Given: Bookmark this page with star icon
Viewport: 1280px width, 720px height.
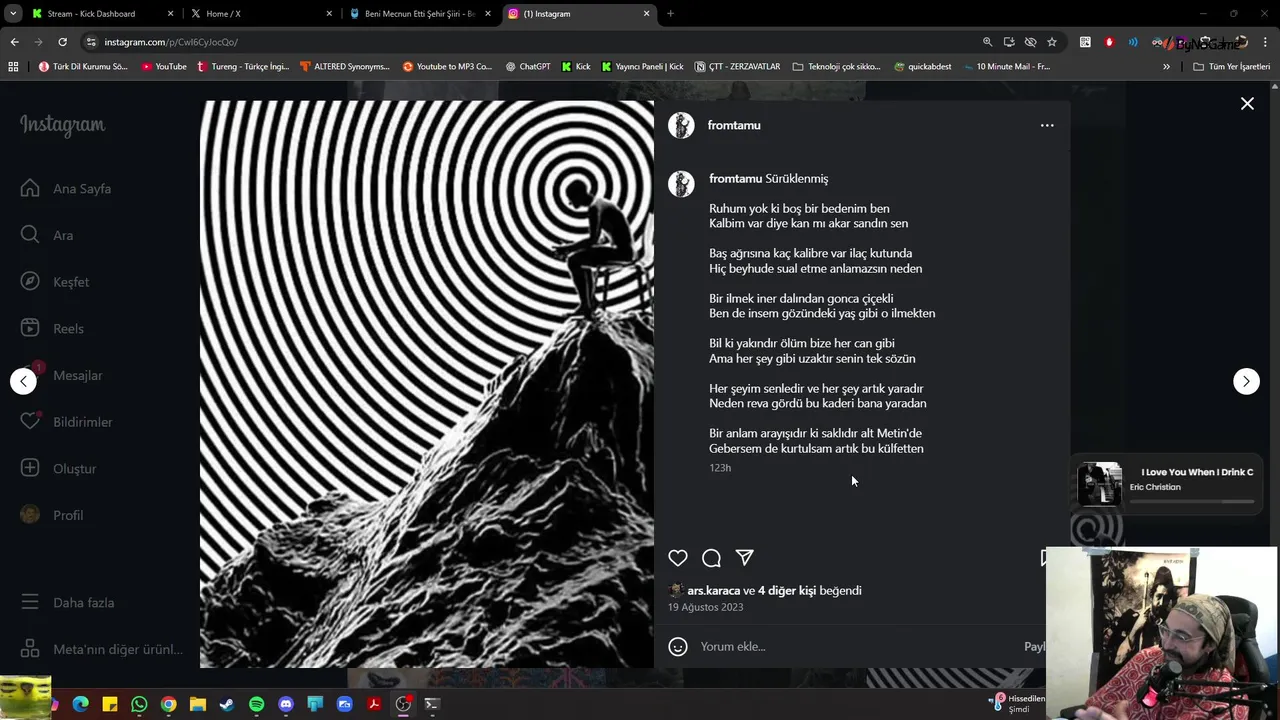Looking at the screenshot, I should 1052,42.
